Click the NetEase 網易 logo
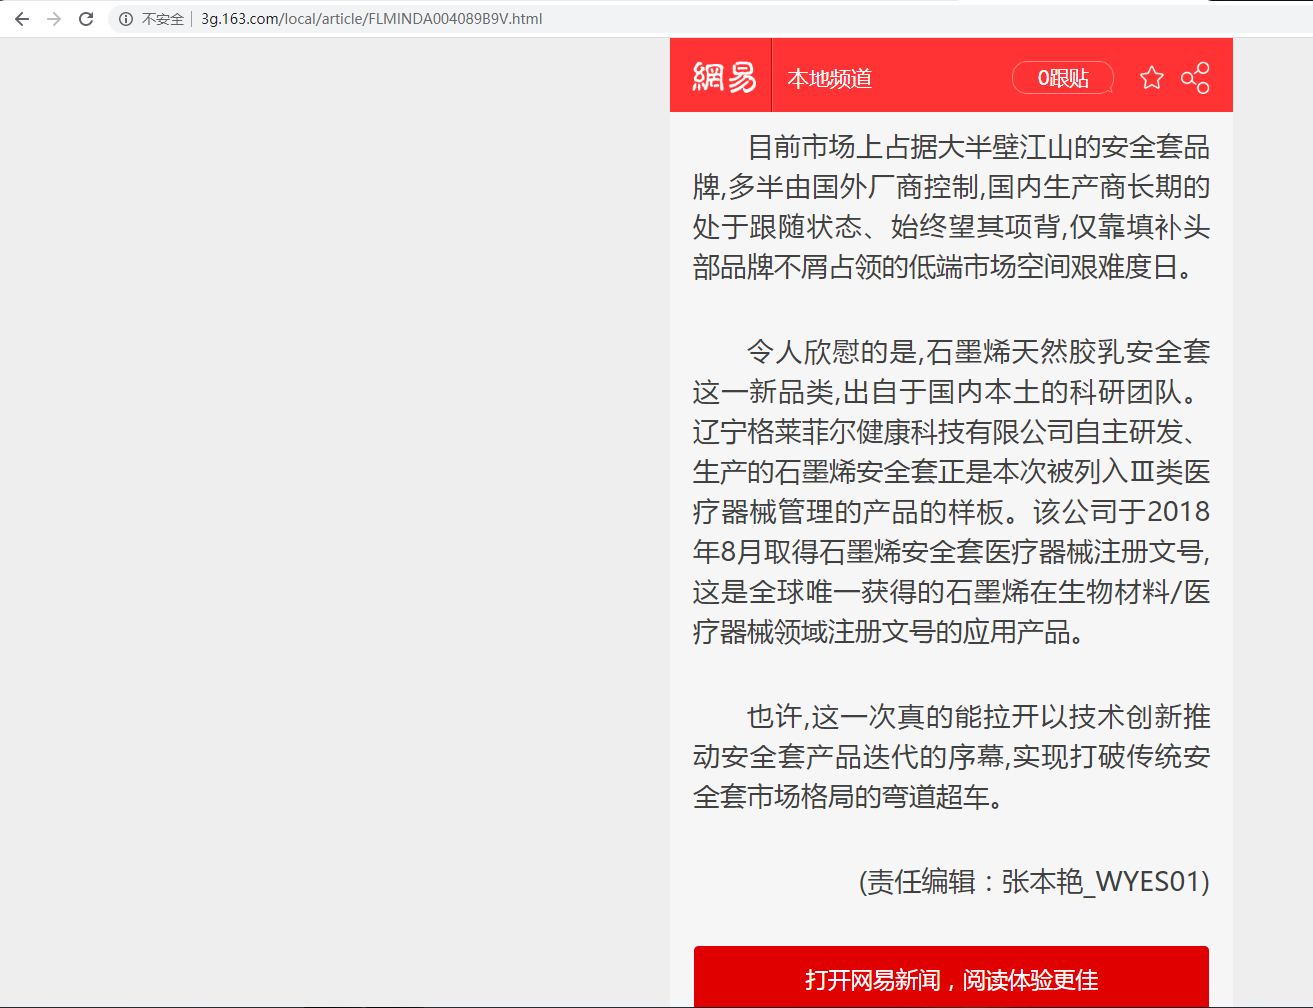 click(x=724, y=77)
